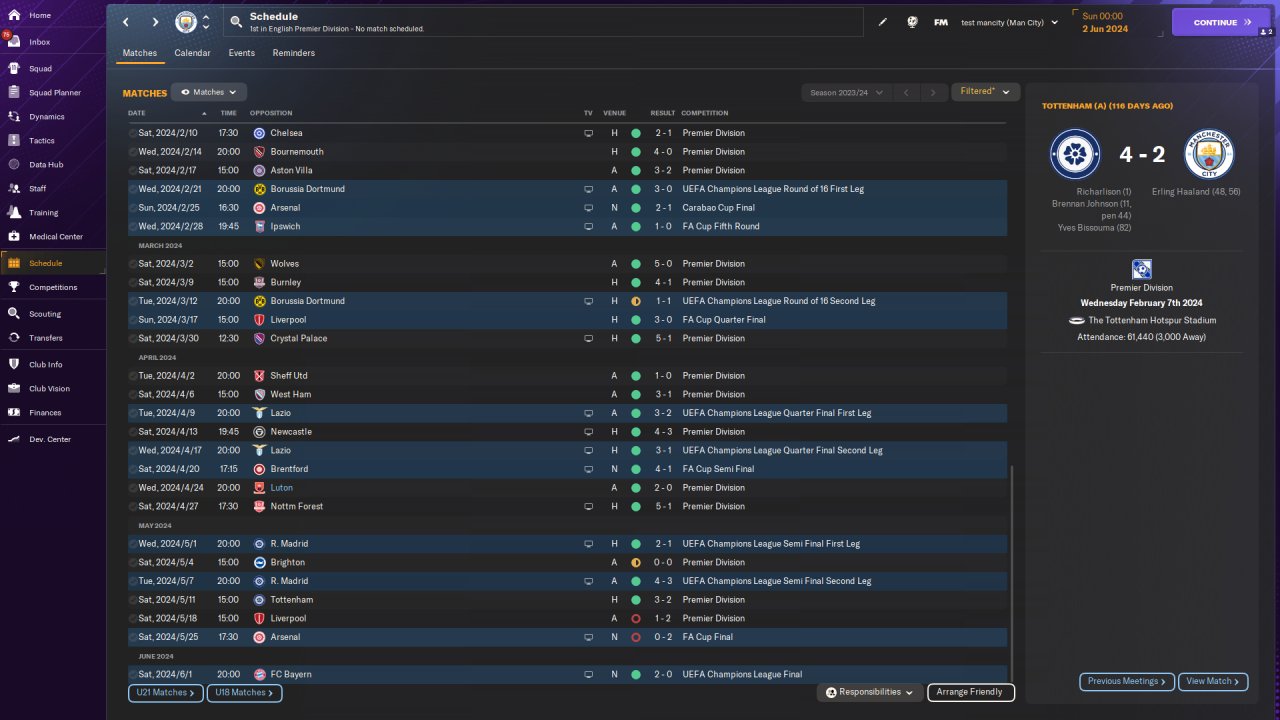Click the up/down chevrons beside the club badge
Viewport: 1280px width, 720px height.
pyautogui.click(x=206, y=22)
